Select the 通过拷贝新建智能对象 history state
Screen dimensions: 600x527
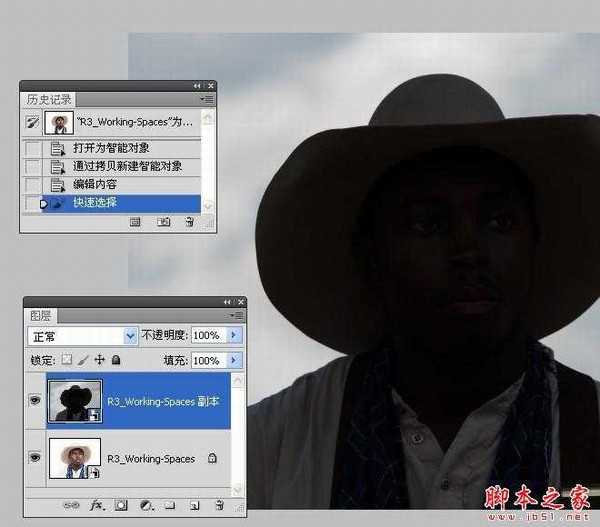point(111,166)
